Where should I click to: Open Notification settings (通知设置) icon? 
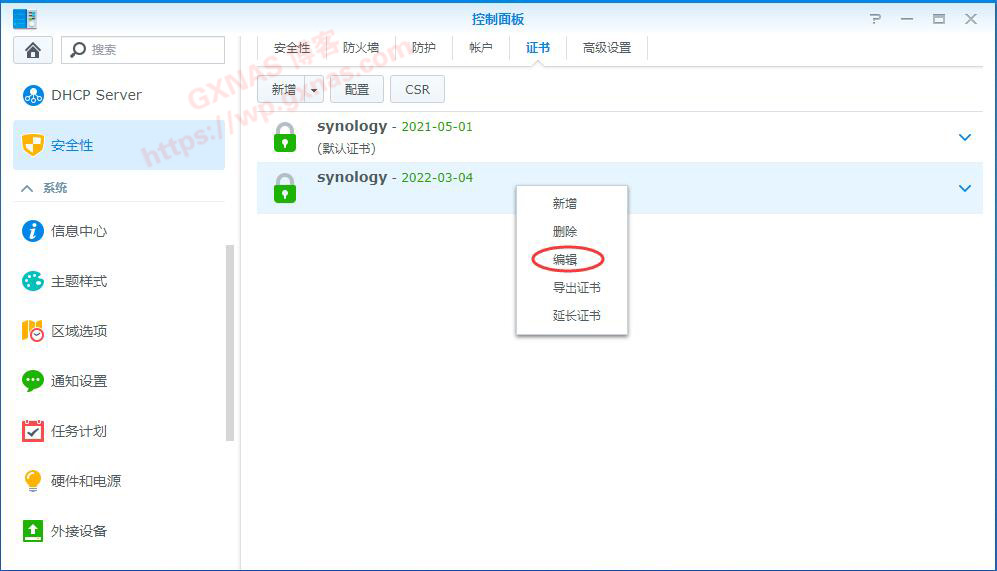[33, 381]
